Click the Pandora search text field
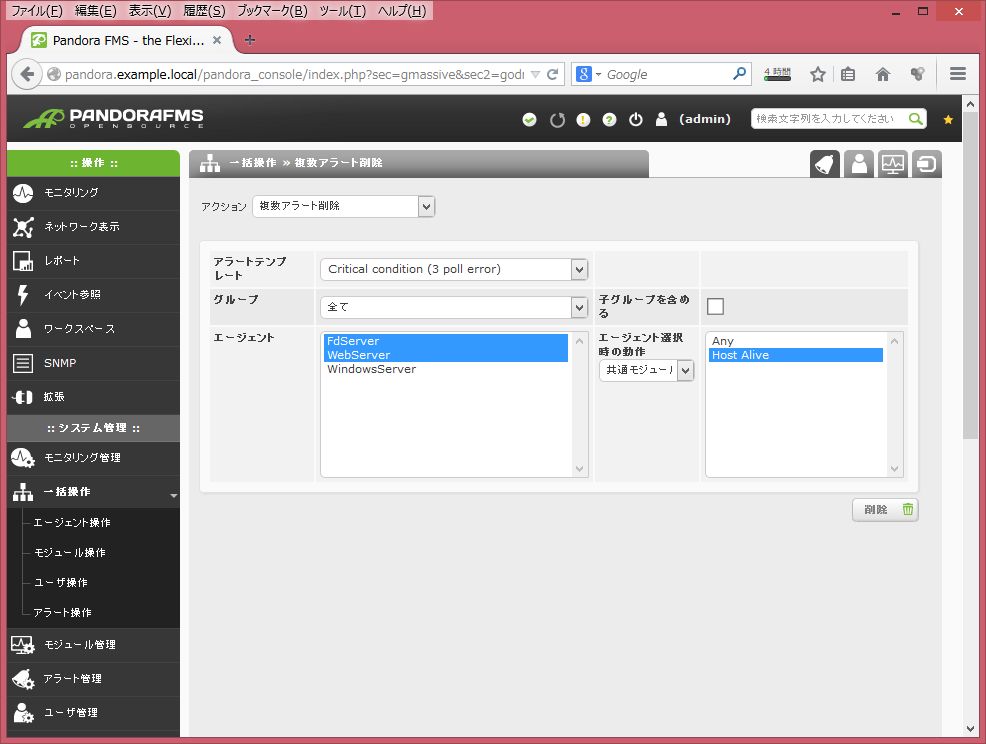This screenshot has width=986, height=744. (828, 119)
